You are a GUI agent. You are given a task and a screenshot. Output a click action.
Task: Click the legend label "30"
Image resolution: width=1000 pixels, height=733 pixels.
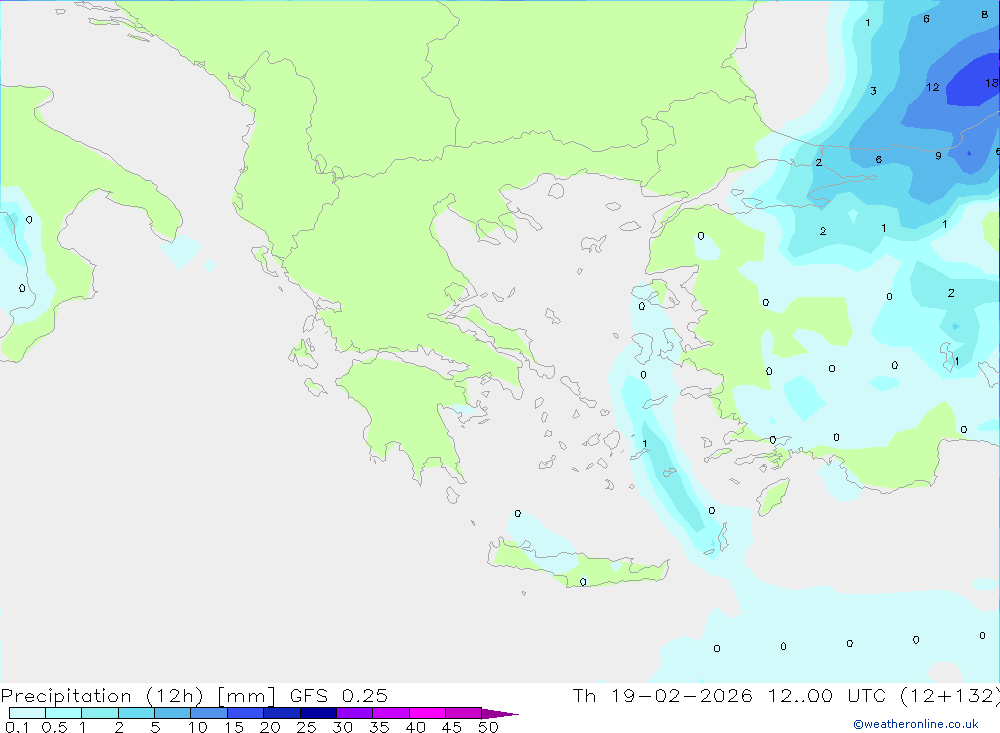click(x=343, y=727)
